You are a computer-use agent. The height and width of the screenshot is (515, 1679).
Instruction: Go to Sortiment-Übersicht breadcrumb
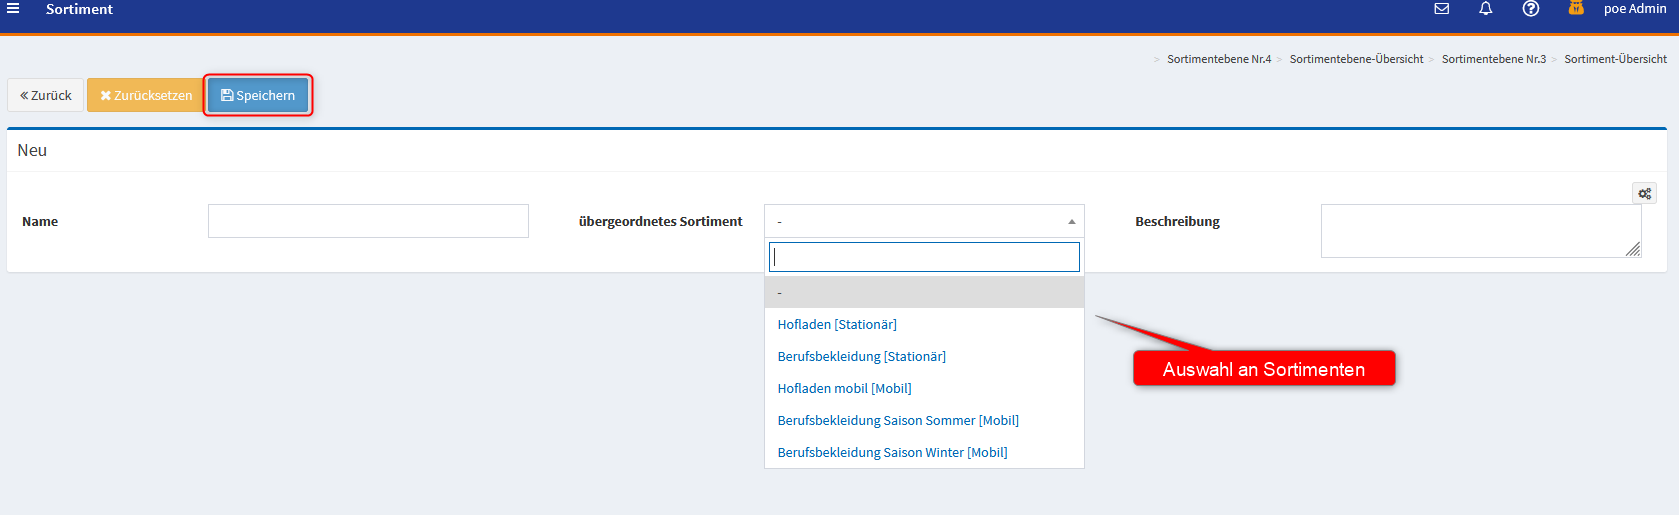tap(1615, 59)
